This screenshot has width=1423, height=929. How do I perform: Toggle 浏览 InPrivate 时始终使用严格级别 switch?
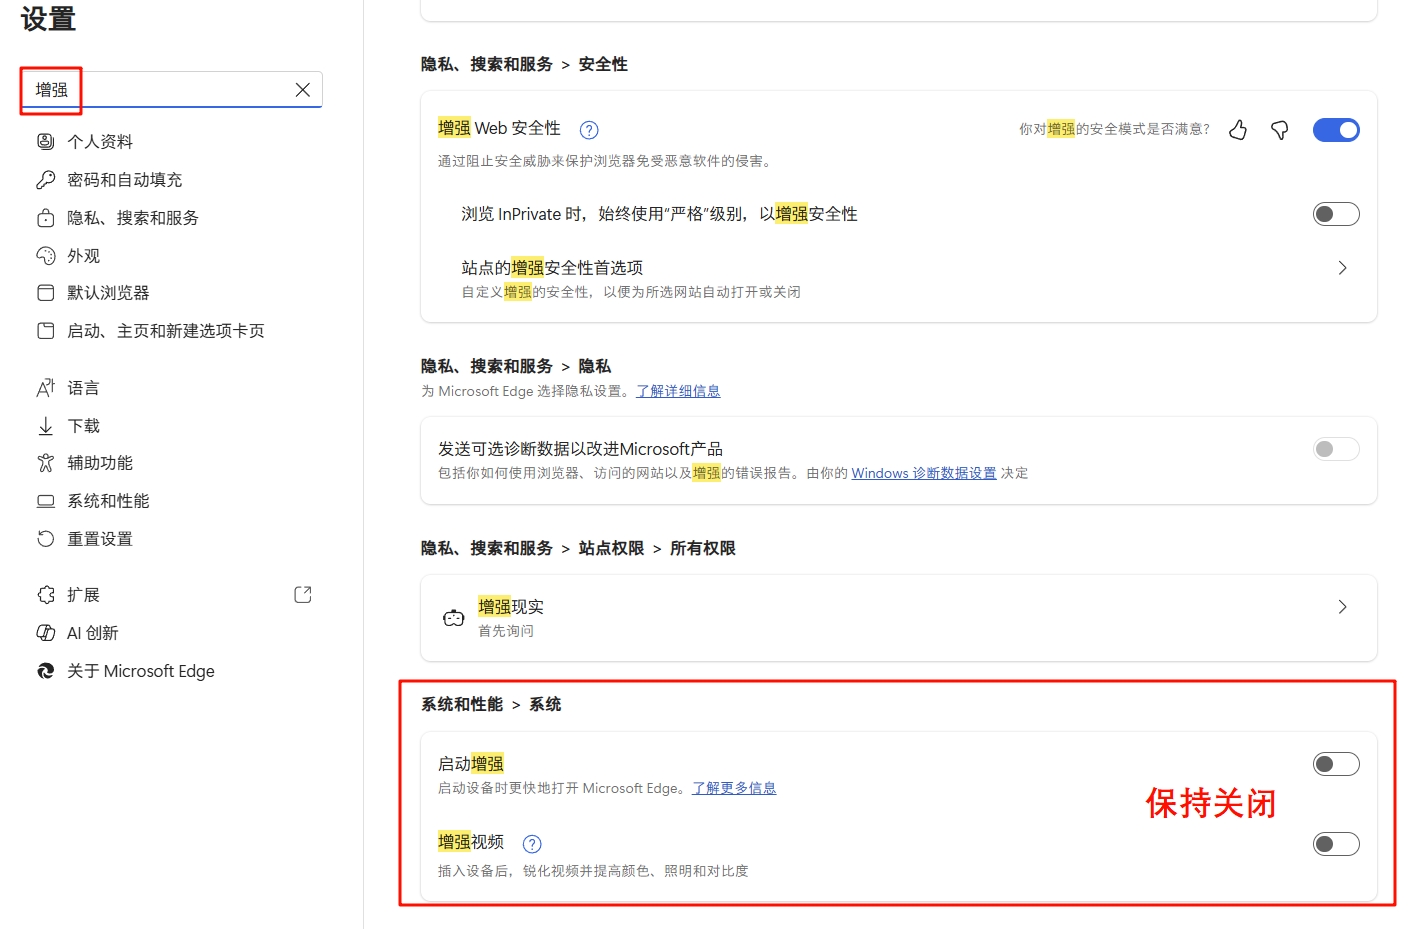[1336, 213]
